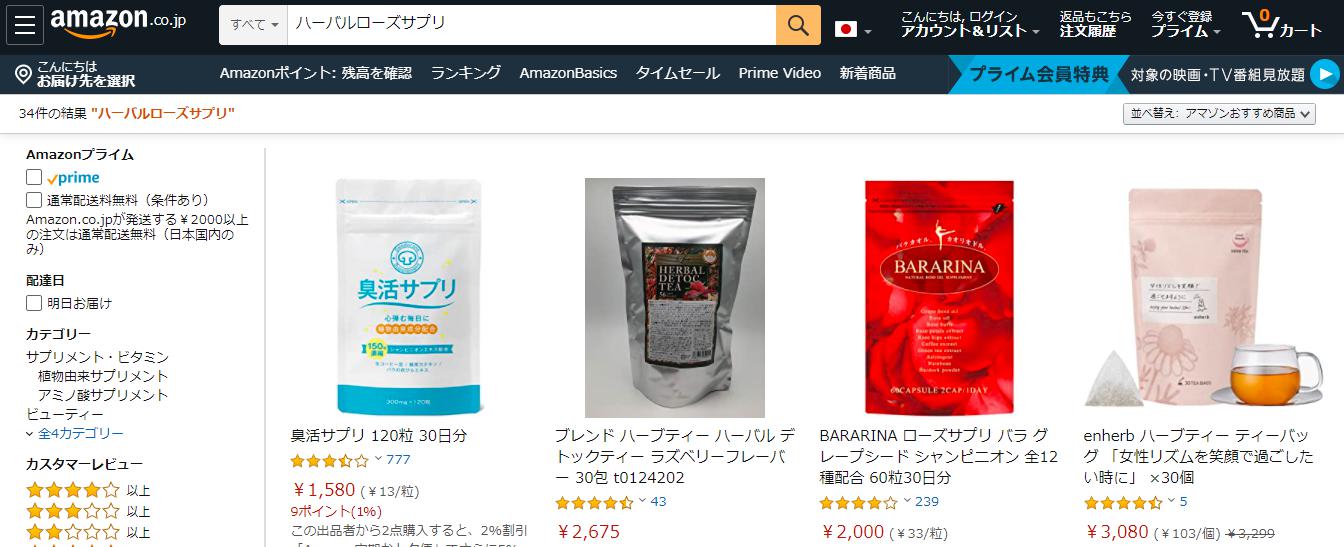This screenshot has height=547, width=1344.
Task: Go to タイムセール in nav bar
Action: coord(677,73)
